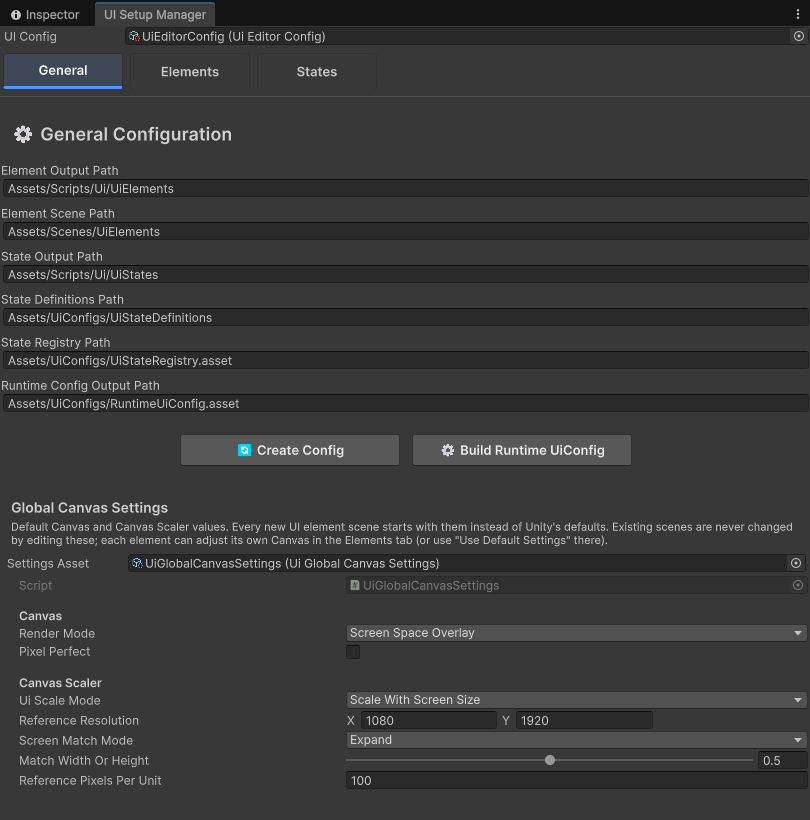Toggle the Pixel Perfect checkbox
The width and height of the screenshot is (810, 820).
353,652
